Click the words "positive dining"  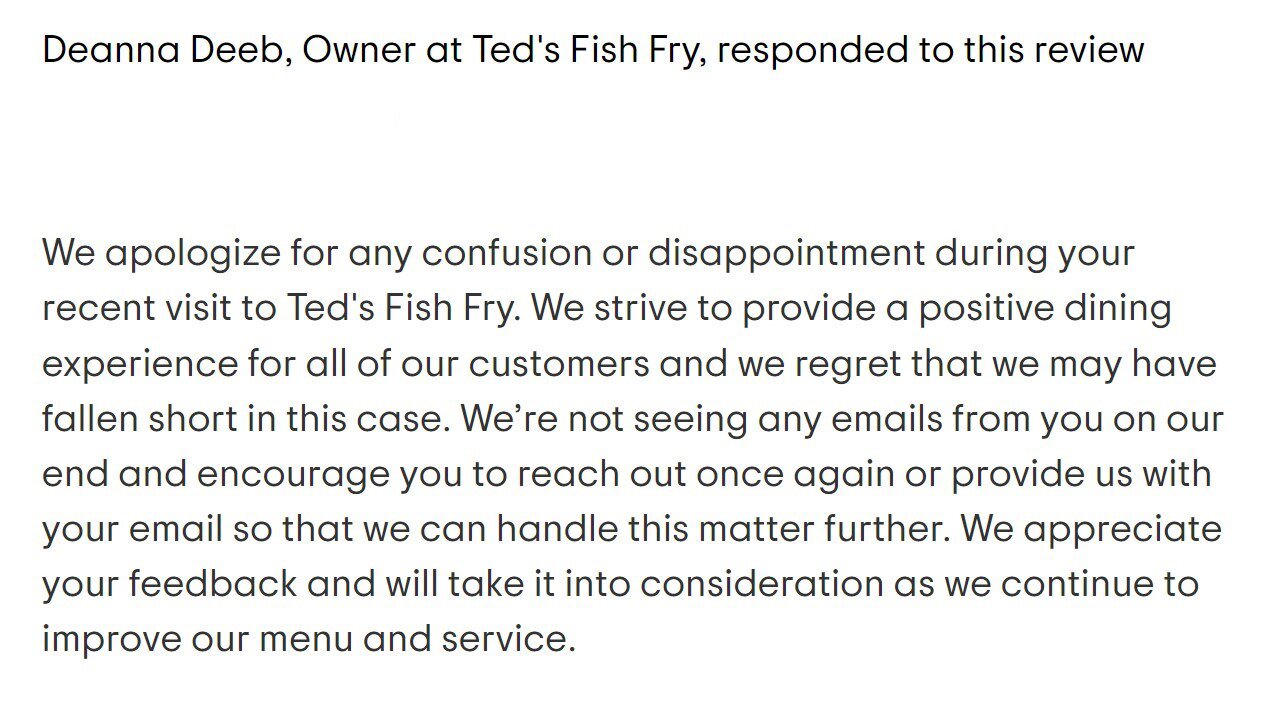click(1045, 308)
